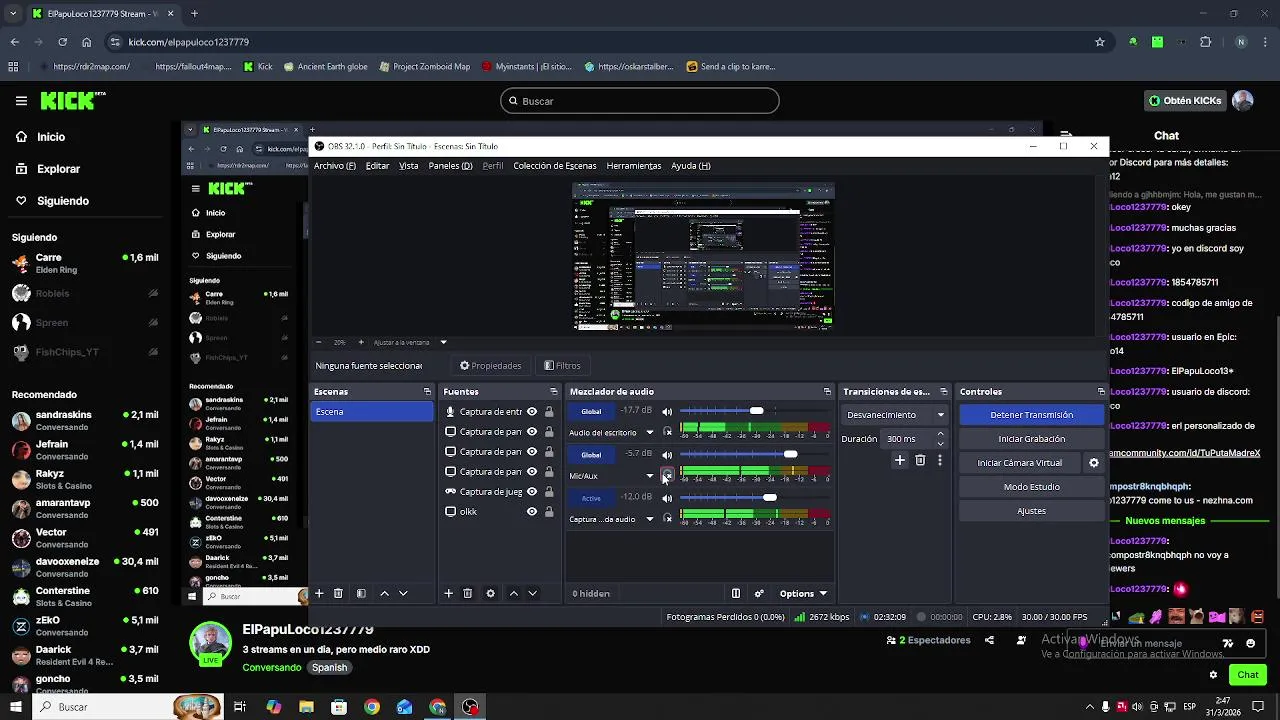Toggle monitoring icon for Captura ...da audio
This screenshot has width=1280, height=720.
(x=668, y=518)
